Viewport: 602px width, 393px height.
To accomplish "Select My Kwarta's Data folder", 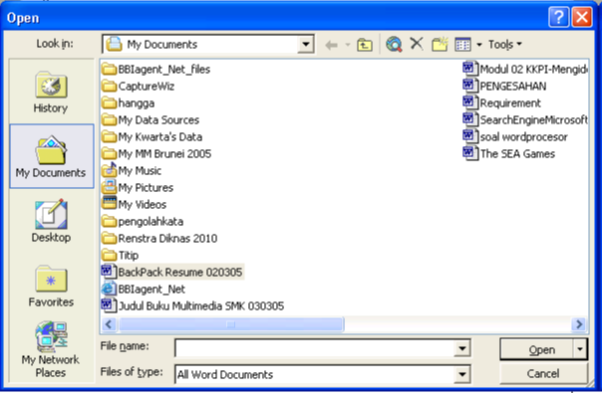I will tap(152, 137).
